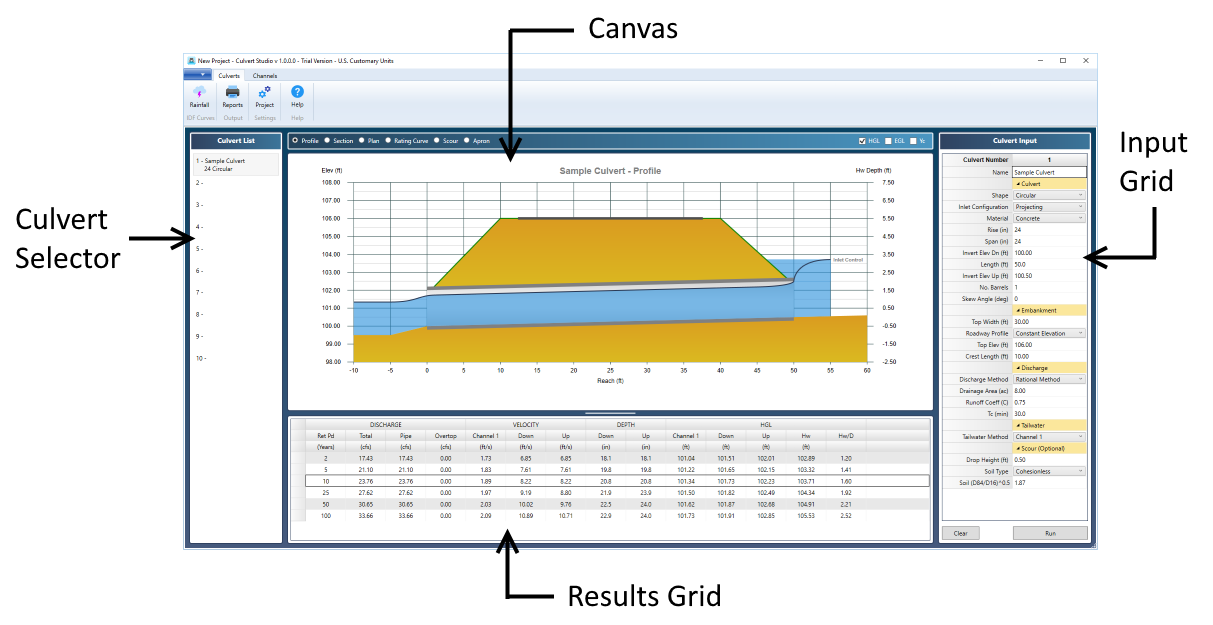The width and height of the screenshot is (1213, 625).
Task: Click the Run button
Action: point(1050,533)
